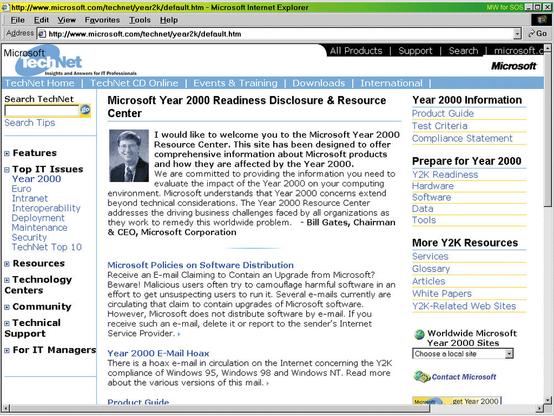554x416 pixels.
Task: Open Microsoft Policies on Software Distribution
Action: (200, 265)
